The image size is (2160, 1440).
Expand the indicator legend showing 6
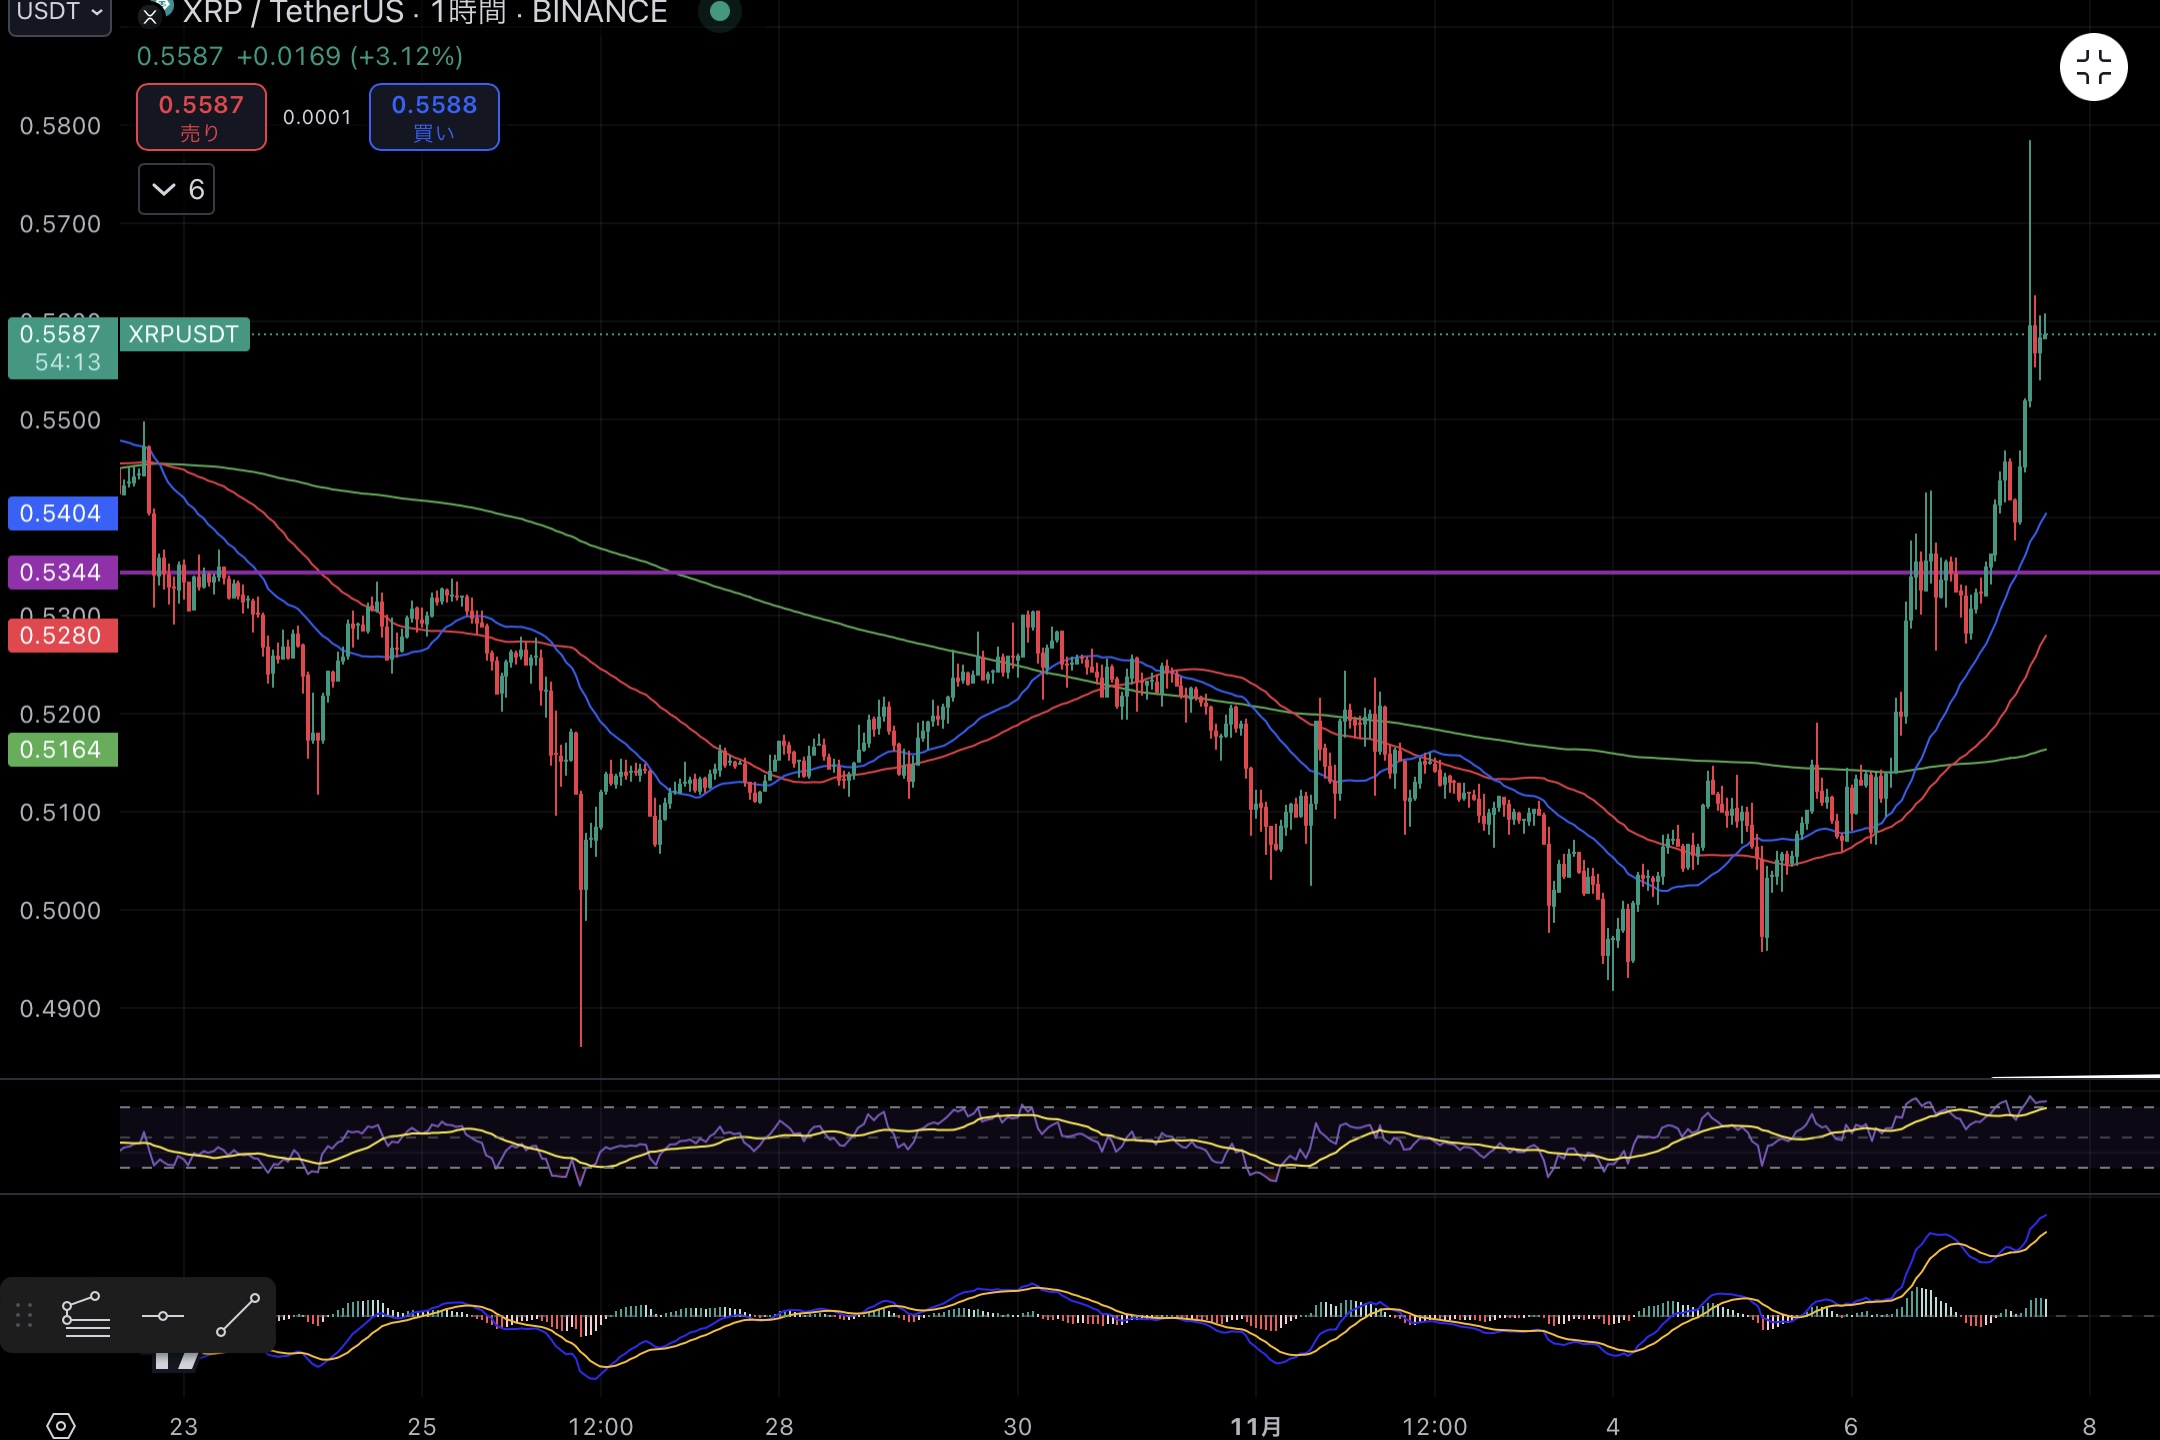click(x=176, y=189)
